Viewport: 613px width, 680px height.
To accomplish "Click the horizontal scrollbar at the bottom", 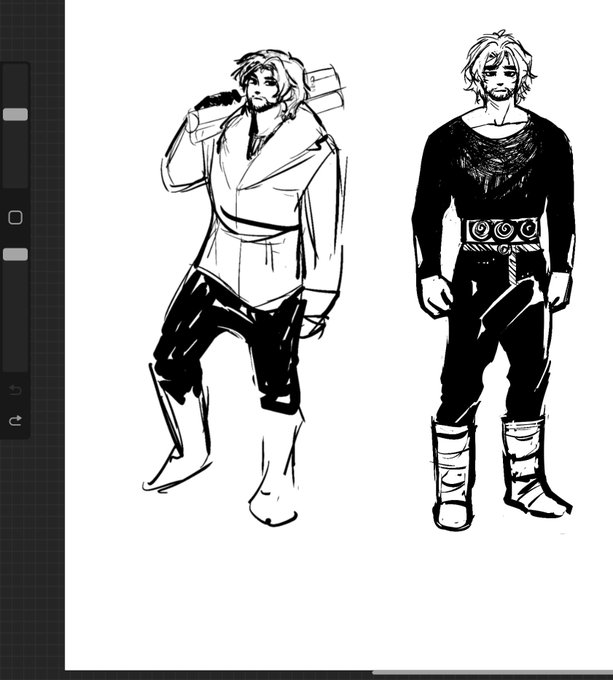I will 493,673.
